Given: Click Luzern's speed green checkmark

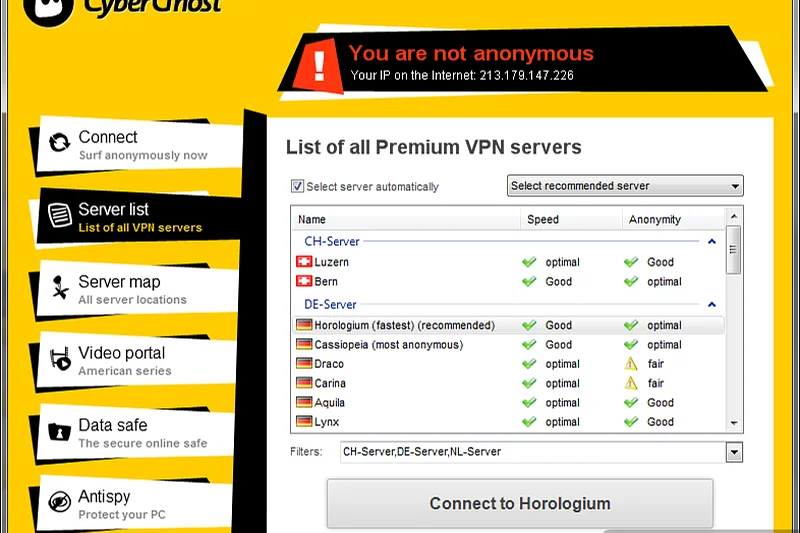Looking at the screenshot, I should point(530,262).
